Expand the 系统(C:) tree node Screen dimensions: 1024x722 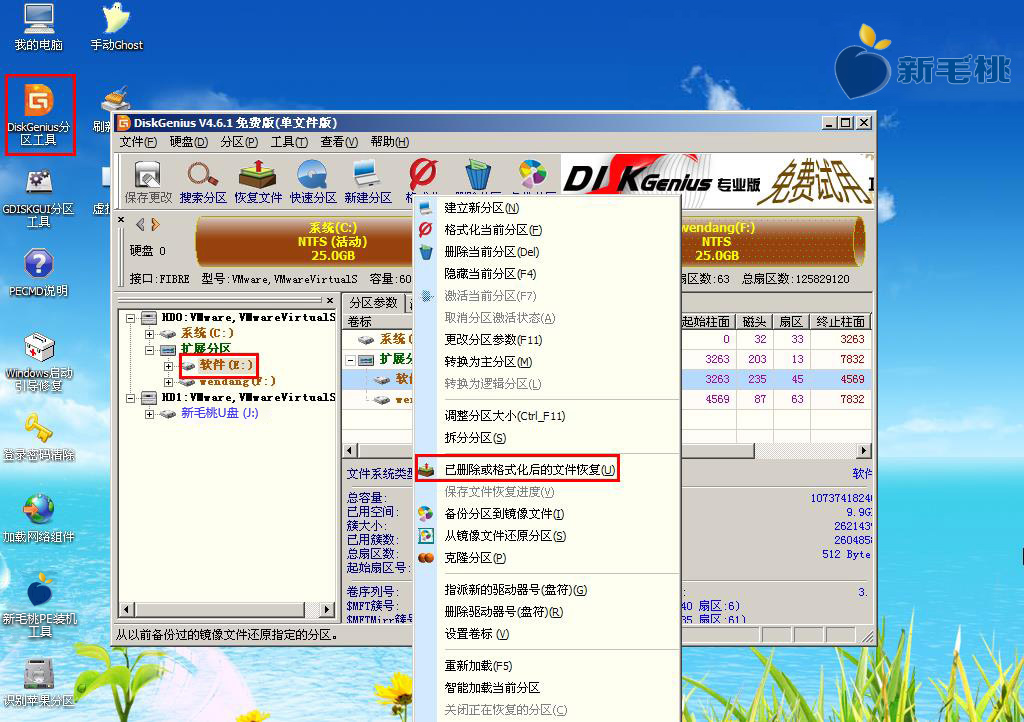tap(150, 334)
